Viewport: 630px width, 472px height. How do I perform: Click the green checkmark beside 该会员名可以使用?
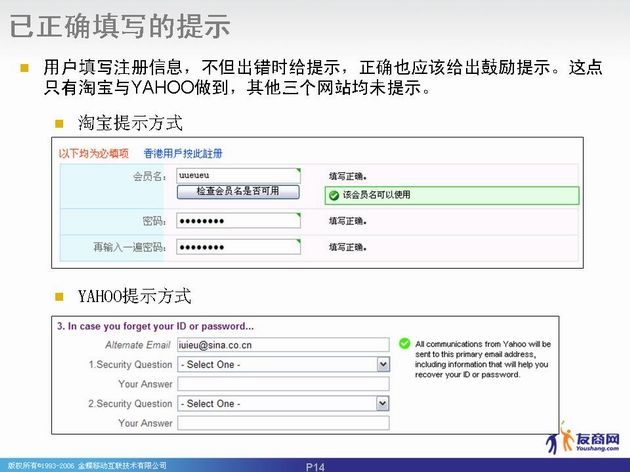pyautogui.click(x=334, y=195)
